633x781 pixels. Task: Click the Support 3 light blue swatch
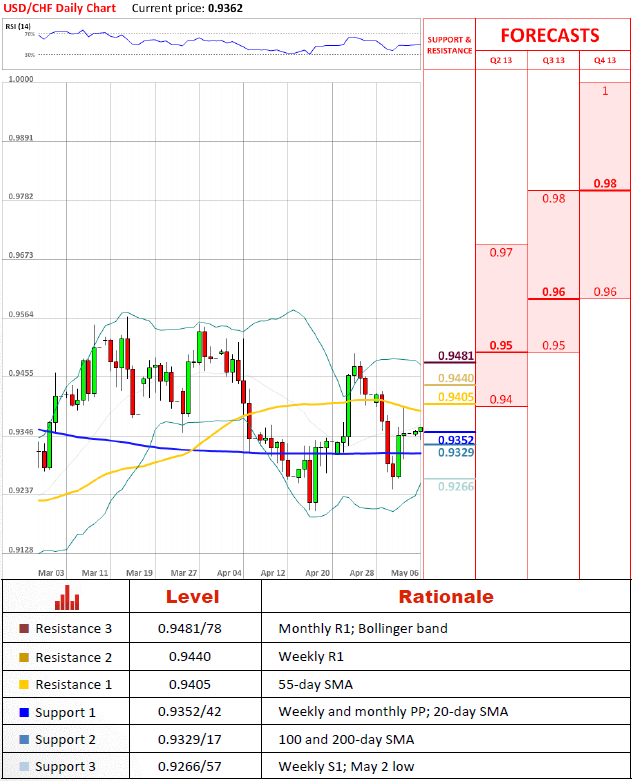pos(24,767)
